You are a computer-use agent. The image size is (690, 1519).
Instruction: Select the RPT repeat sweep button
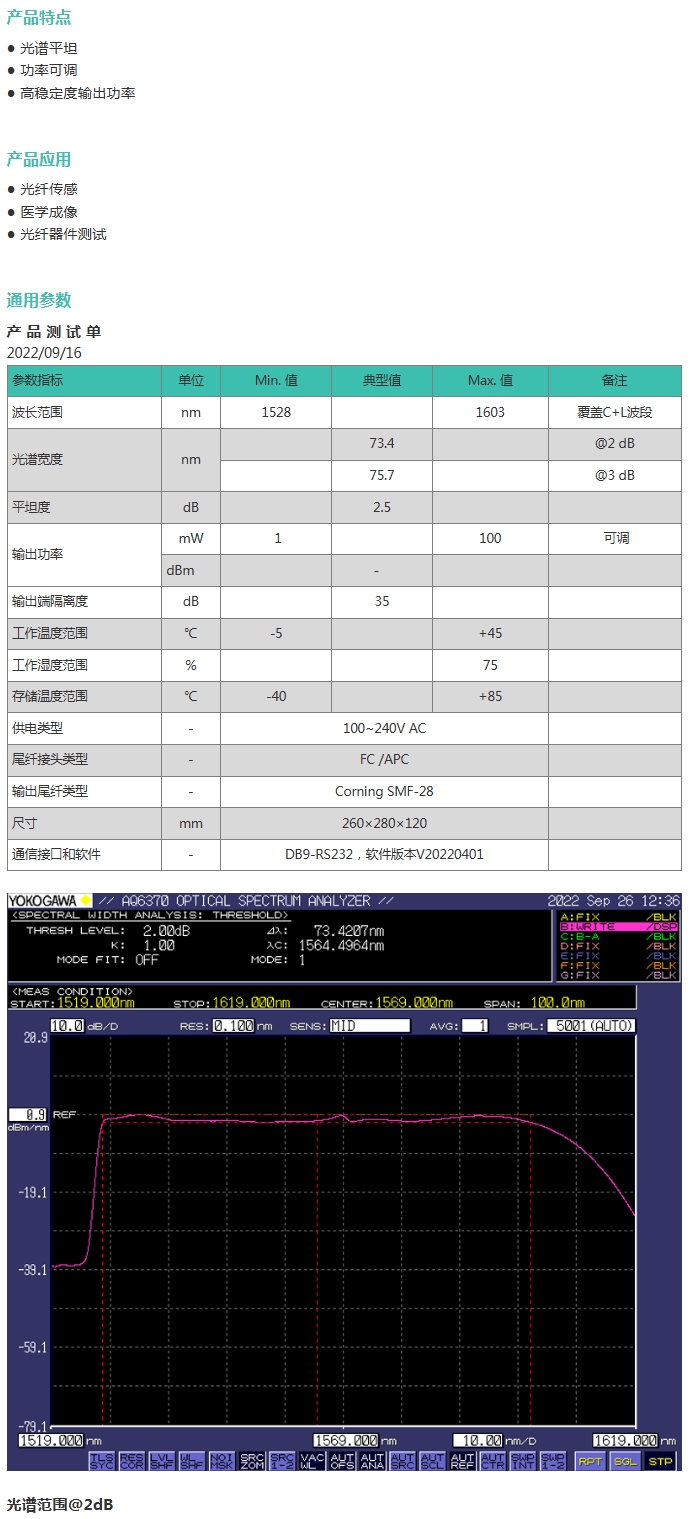[590, 1460]
